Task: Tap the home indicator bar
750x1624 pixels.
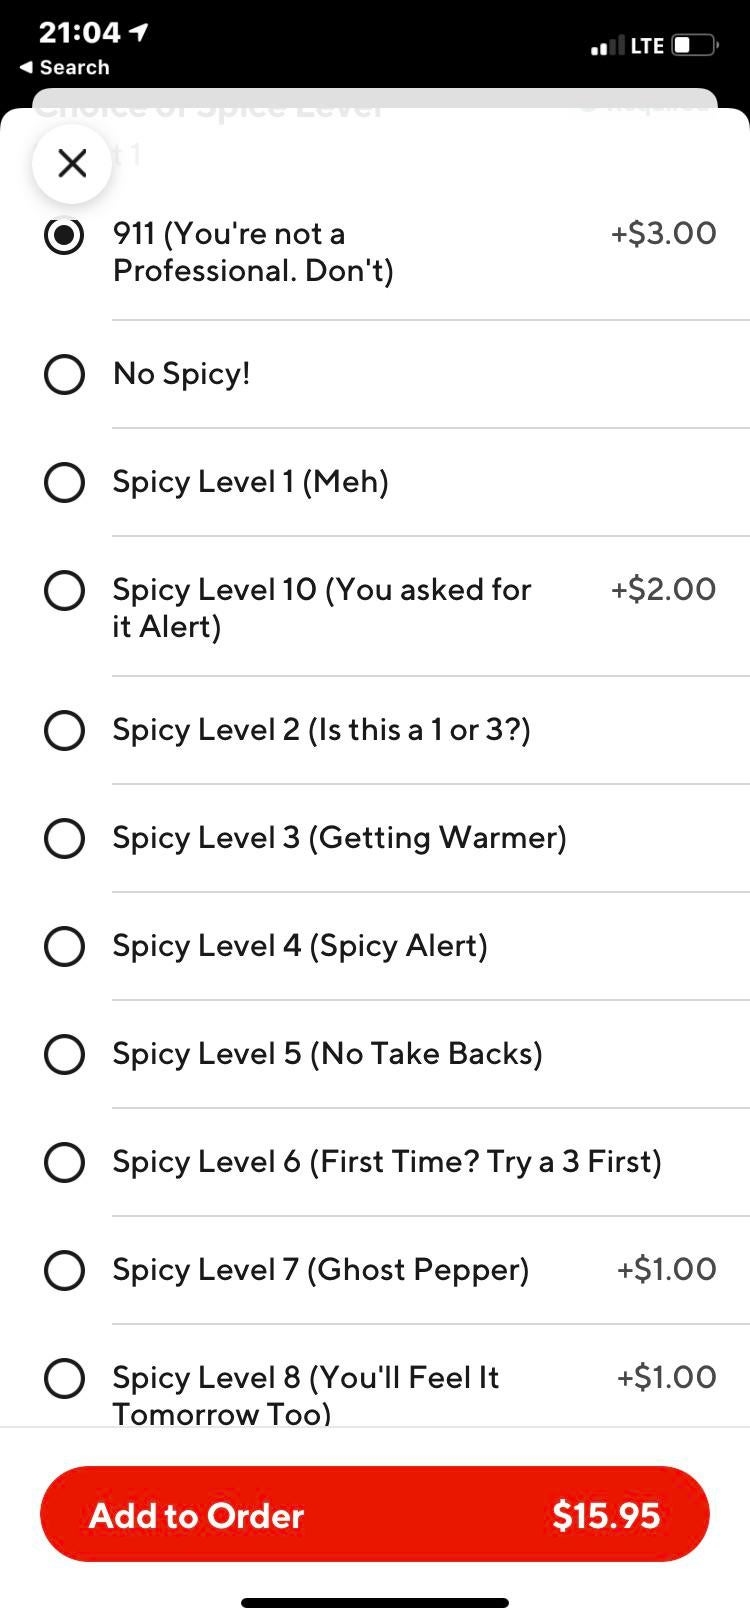Action: pyautogui.click(x=375, y=1602)
